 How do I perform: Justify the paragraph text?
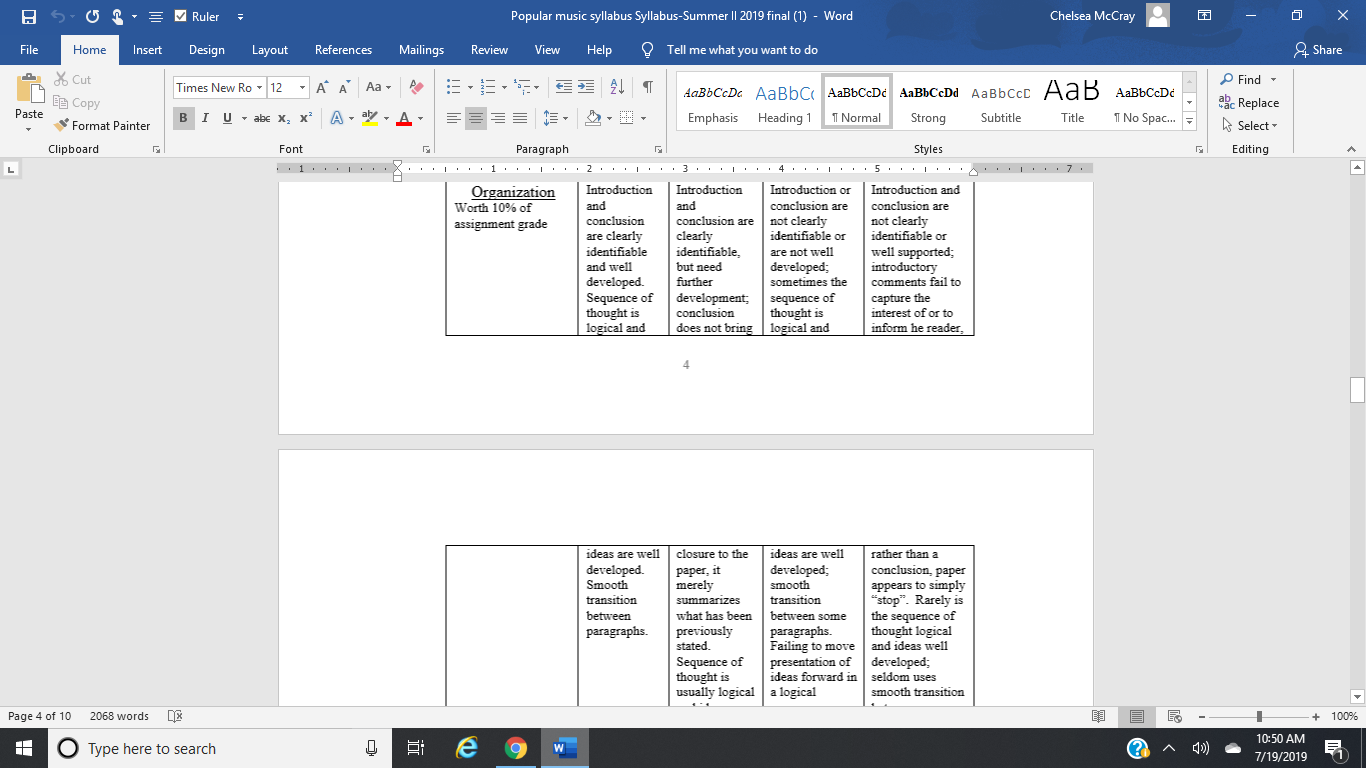coord(520,118)
